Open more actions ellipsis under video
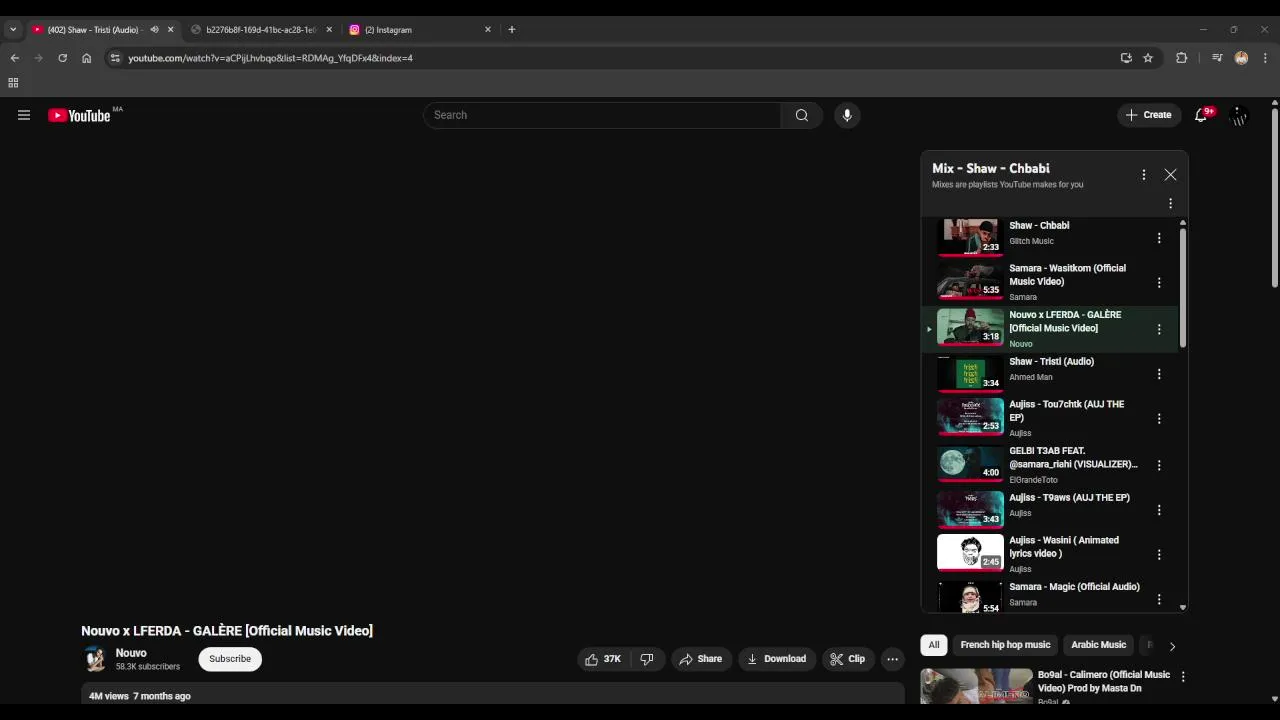This screenshot has width=1280, height=720. (x=892, y=659)
